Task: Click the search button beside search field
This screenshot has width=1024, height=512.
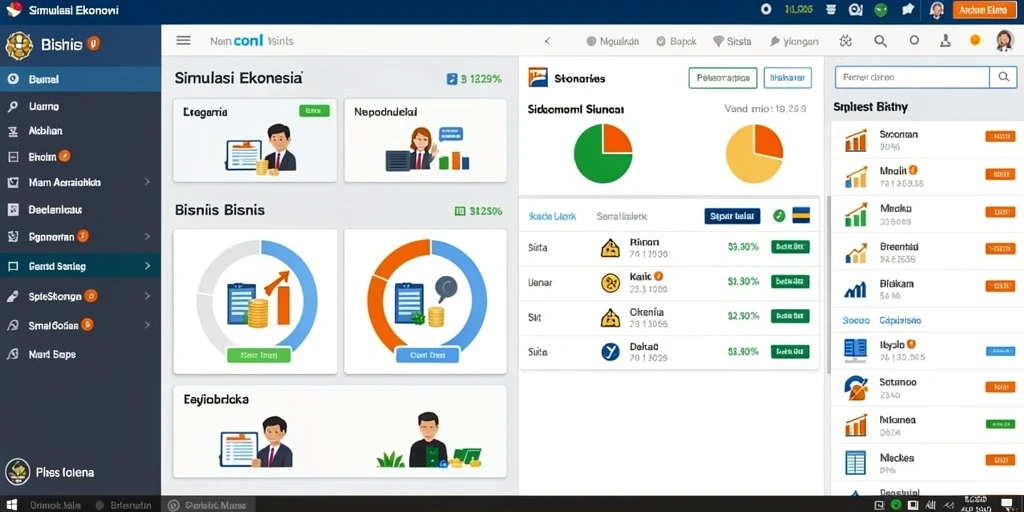Action: (x=1002, y=77)
